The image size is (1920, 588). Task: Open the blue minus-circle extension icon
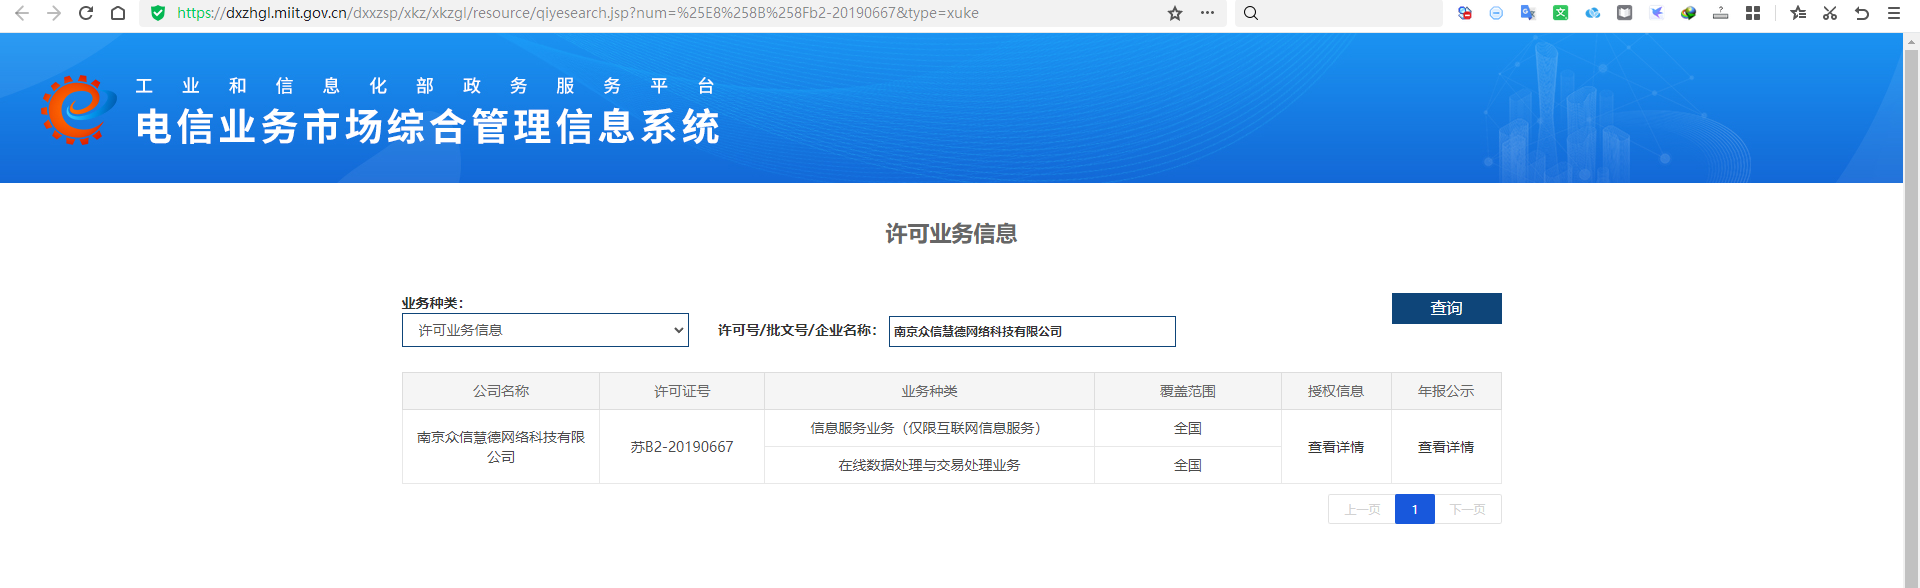(1496, 13)
